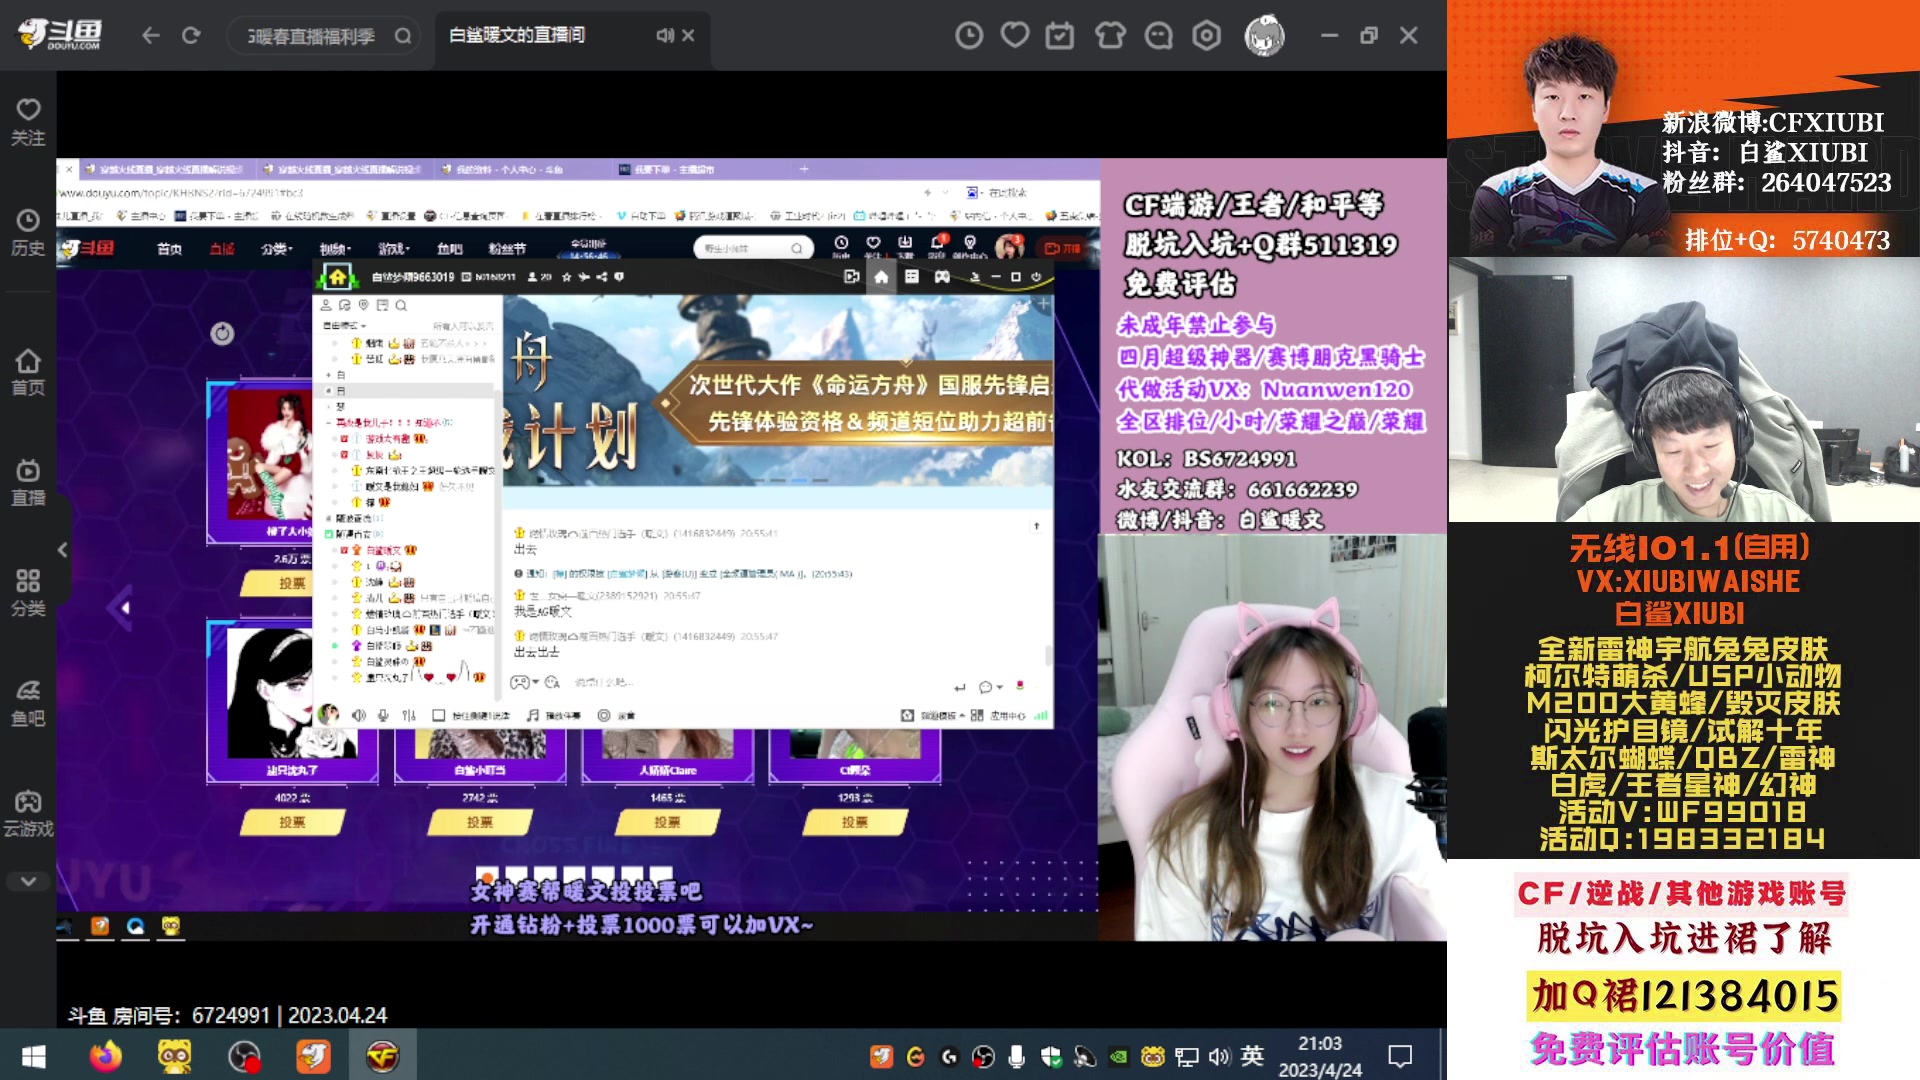The image size is (1920, 1080).
Task: Open the user avatar in top bar
Action: (x=1265, y=36)
